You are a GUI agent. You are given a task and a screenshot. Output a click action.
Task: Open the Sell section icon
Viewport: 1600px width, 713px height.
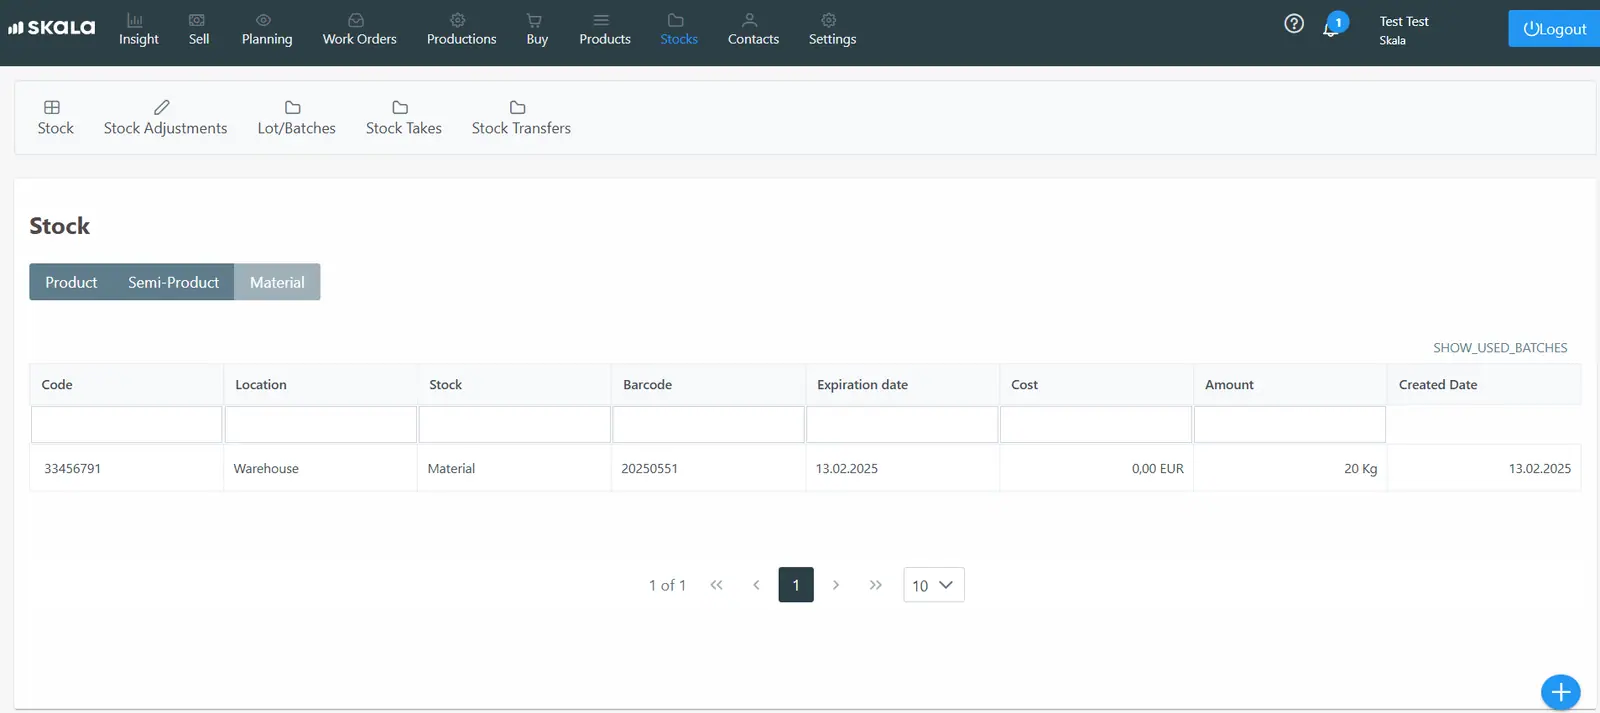point(197,20)
